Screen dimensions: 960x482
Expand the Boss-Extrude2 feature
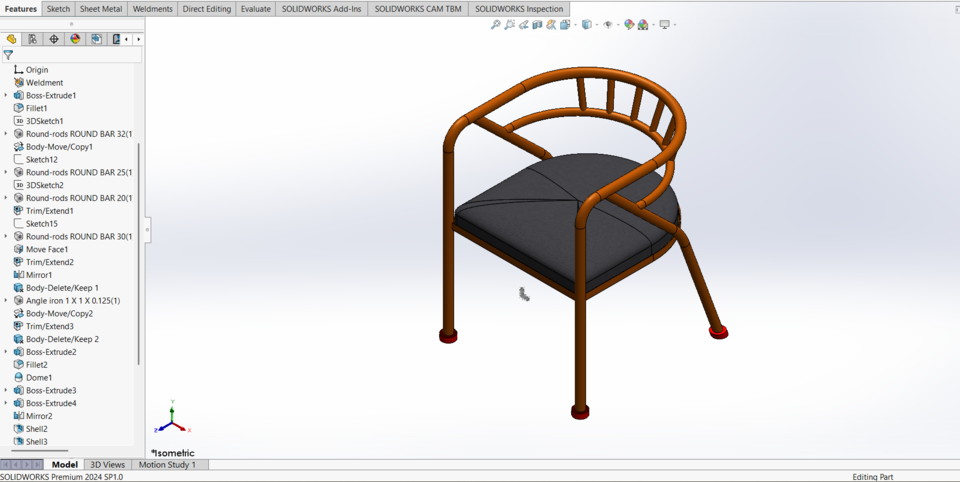click(6, 352)
